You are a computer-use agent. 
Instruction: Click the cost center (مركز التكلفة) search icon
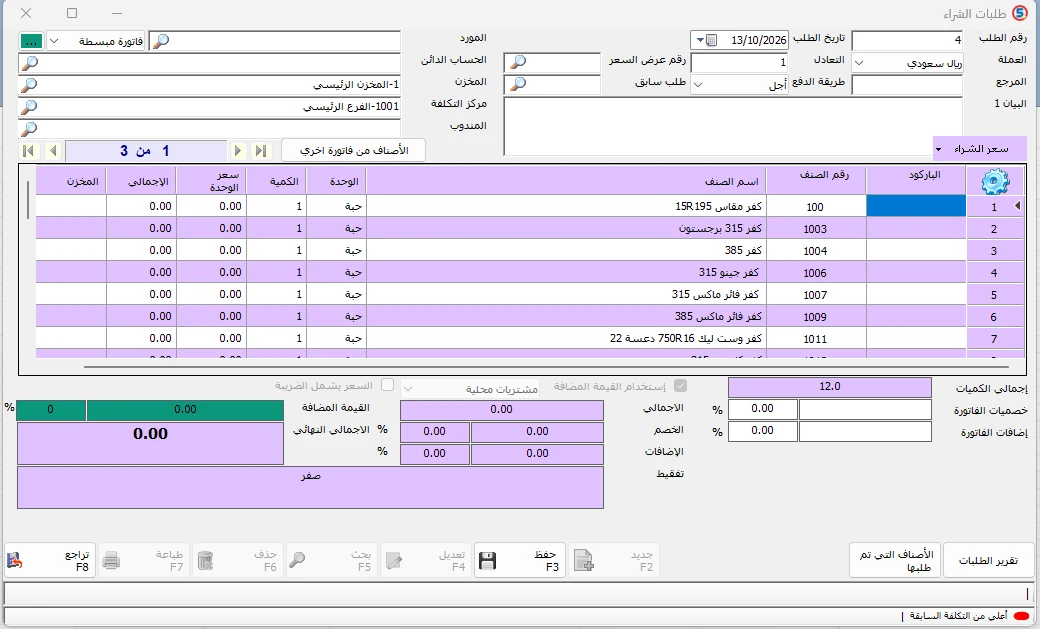(x=30, y=107)
